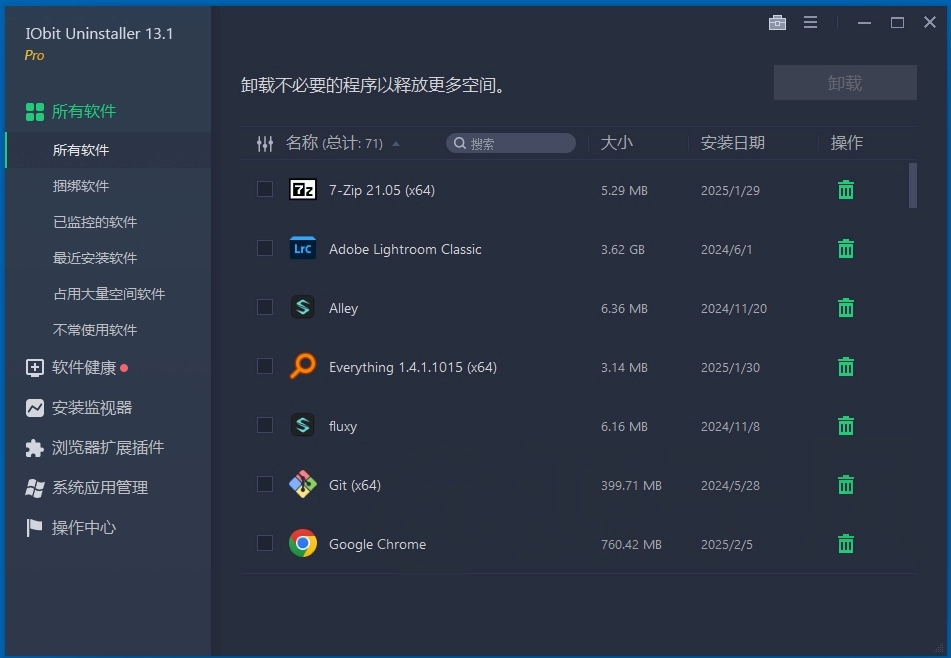
Task: Sort the list by 安装日期 column
Action: (733, 143)
